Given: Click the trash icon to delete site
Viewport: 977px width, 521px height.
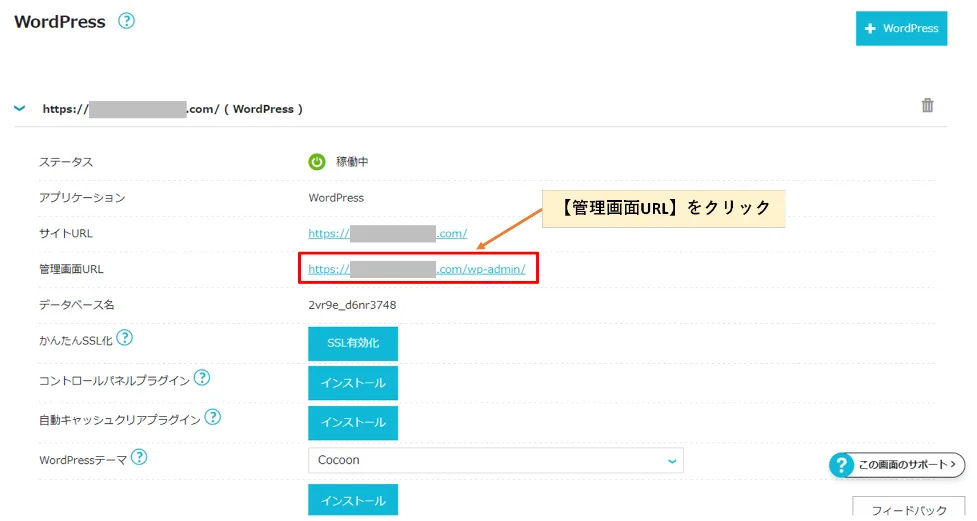Looking at the screenshot, I should click(x=927, y=106).
